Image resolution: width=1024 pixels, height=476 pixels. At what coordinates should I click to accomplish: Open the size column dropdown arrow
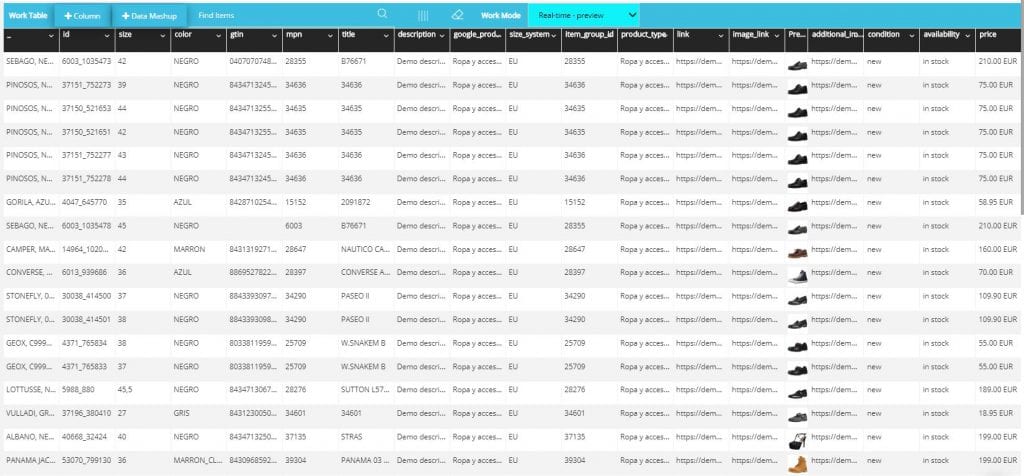(162, 35)
